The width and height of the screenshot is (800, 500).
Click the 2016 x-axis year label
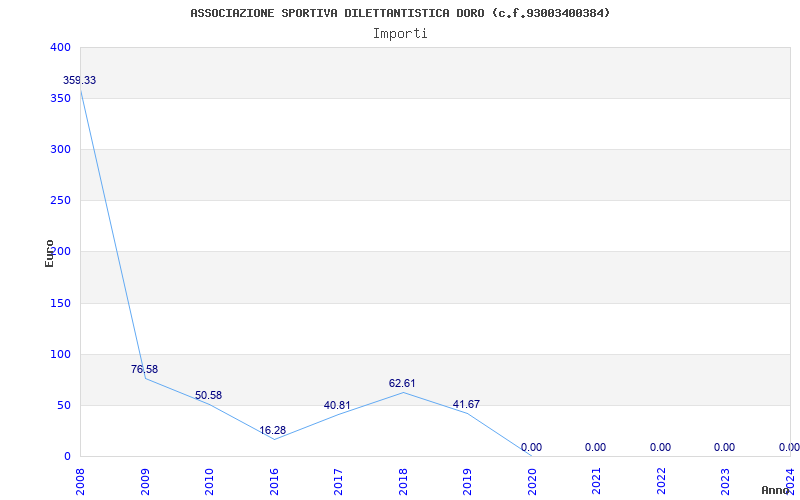(x=274, y=482)
